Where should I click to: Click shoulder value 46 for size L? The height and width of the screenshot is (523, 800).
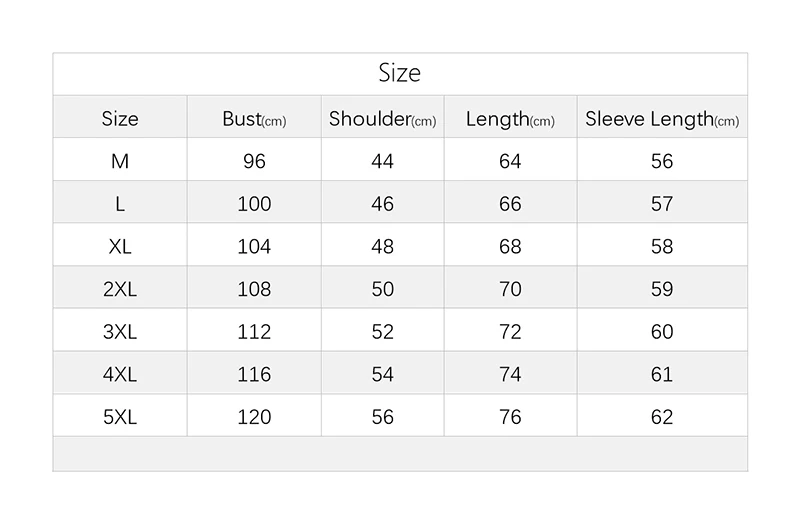point(382,204)
